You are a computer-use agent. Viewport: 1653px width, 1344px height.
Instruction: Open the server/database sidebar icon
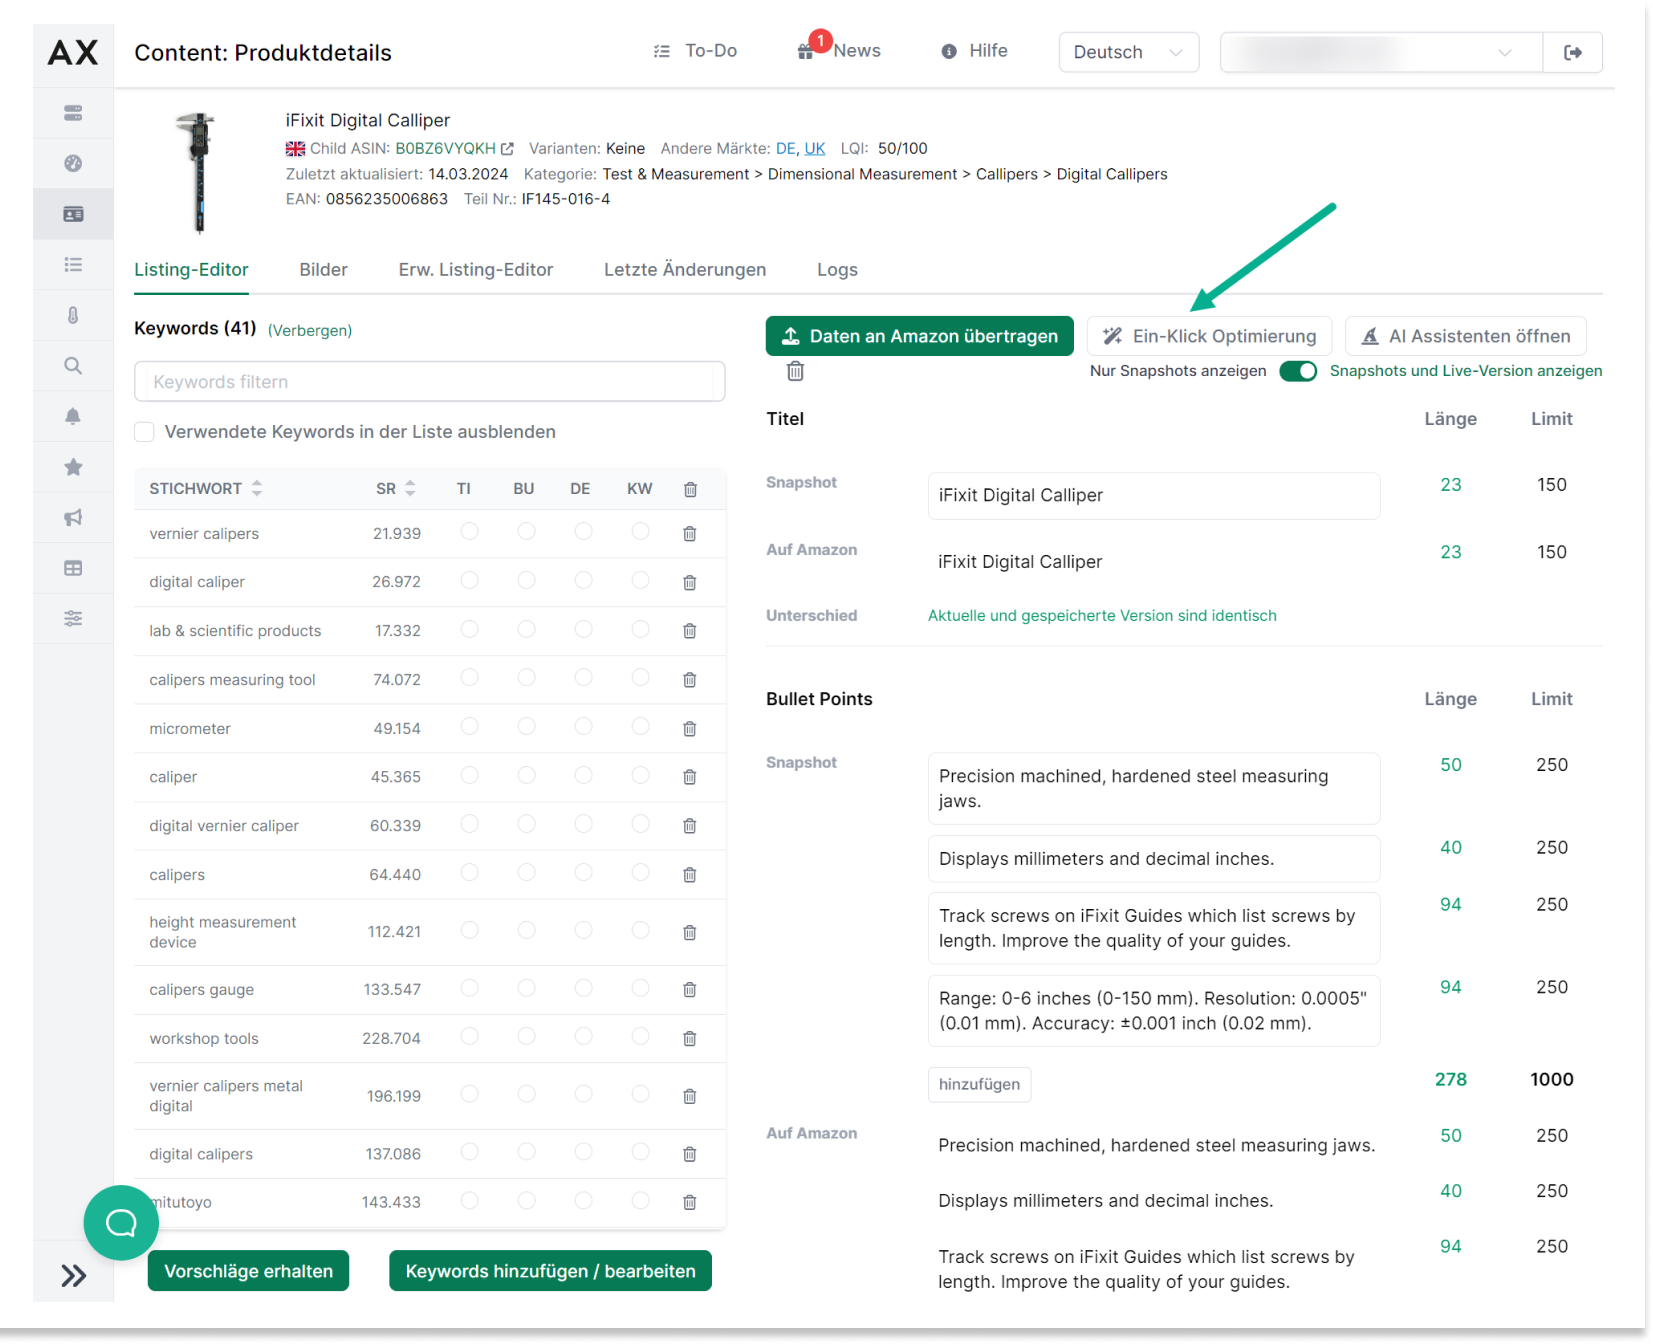(x=73, y=113)
